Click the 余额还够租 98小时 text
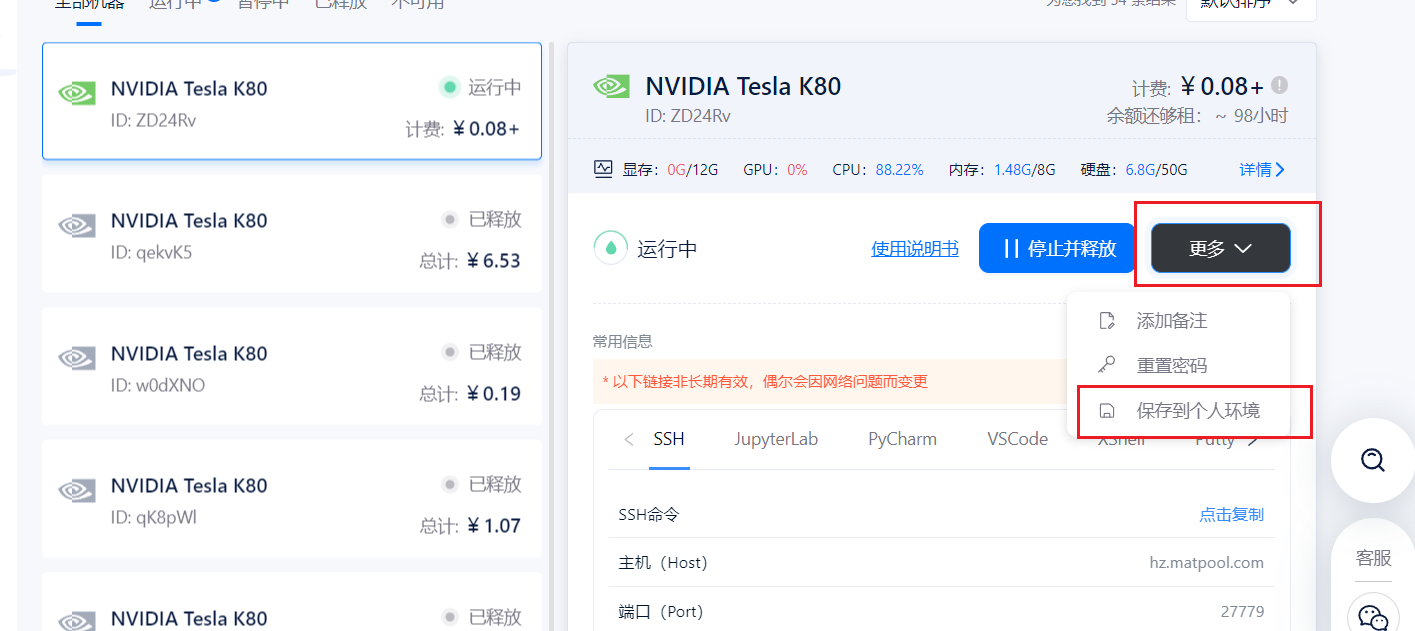The image size is (1415, 631). (x=1197, y=115)
